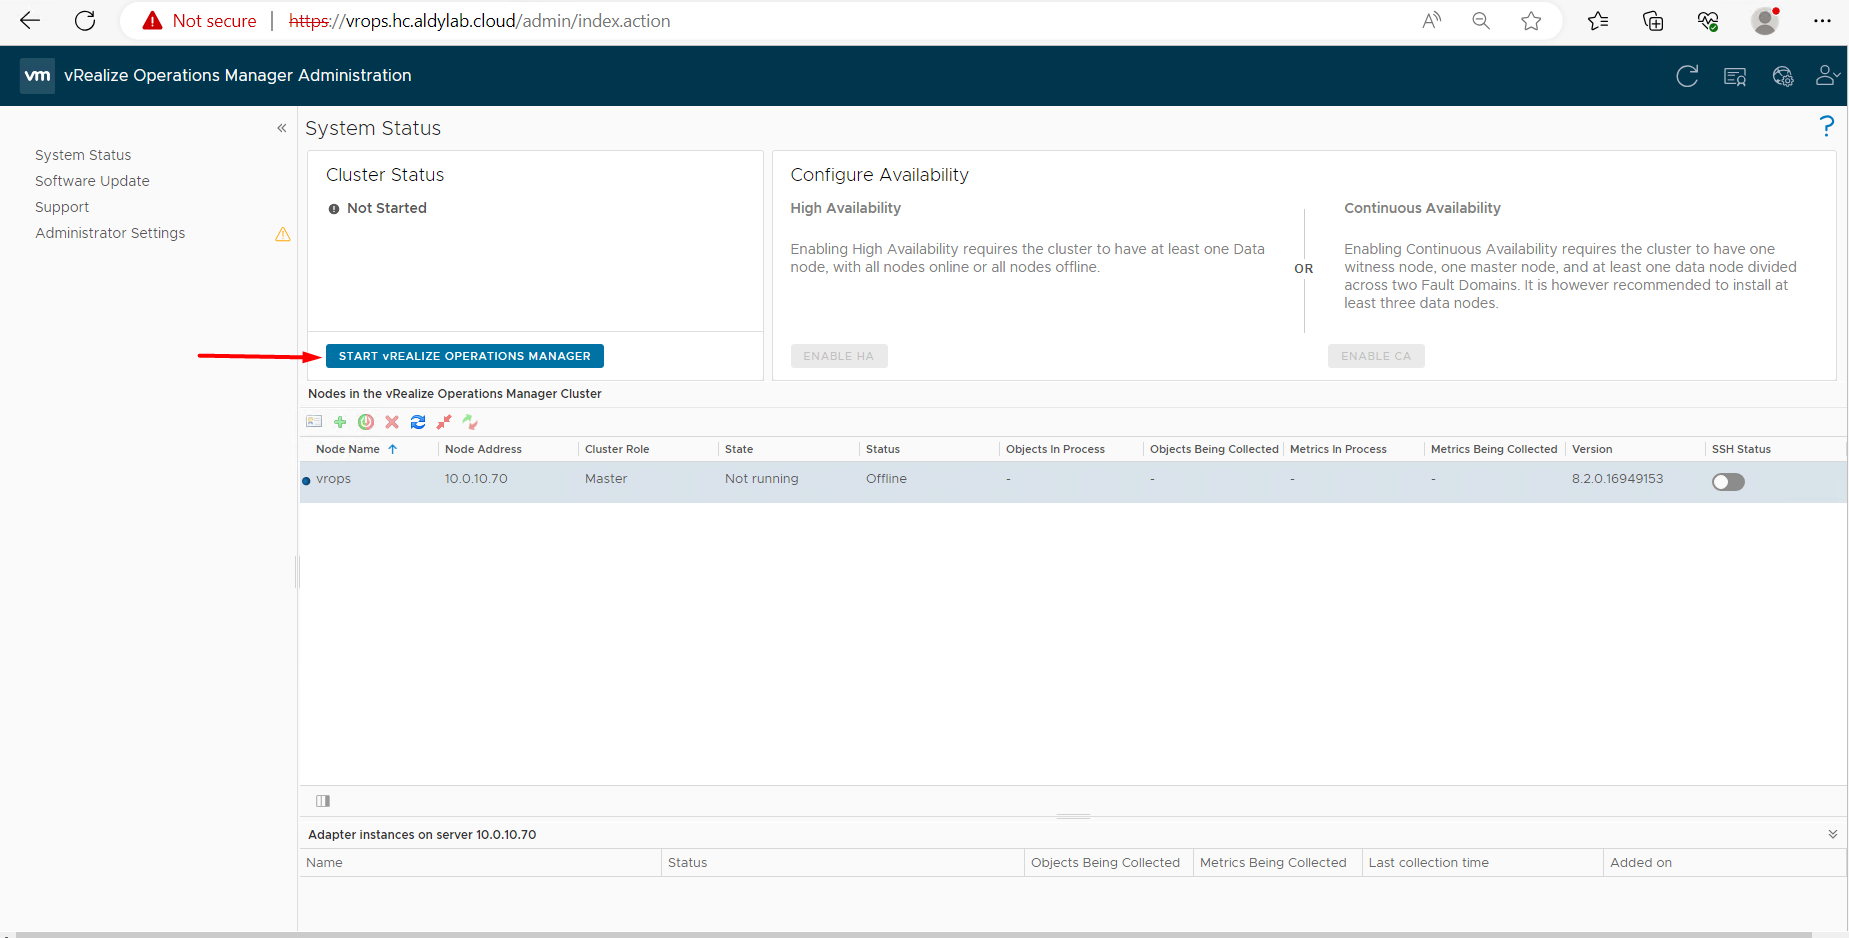Click the browser favorites star icon

(1530, 21)
